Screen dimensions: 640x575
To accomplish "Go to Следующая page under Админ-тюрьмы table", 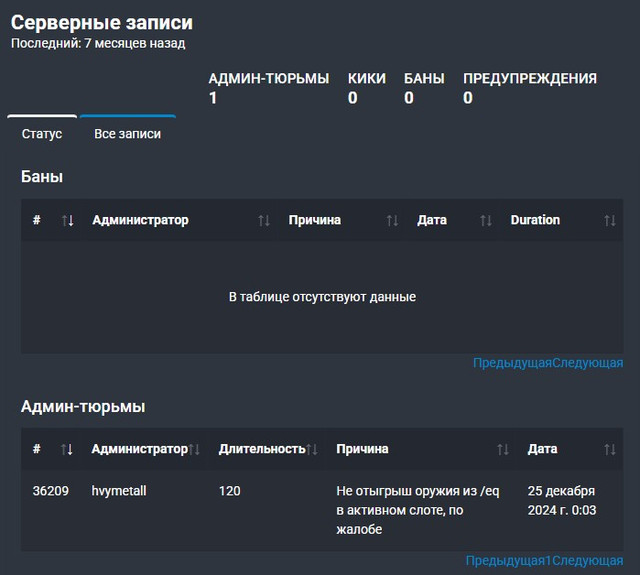I will point(588,561).
